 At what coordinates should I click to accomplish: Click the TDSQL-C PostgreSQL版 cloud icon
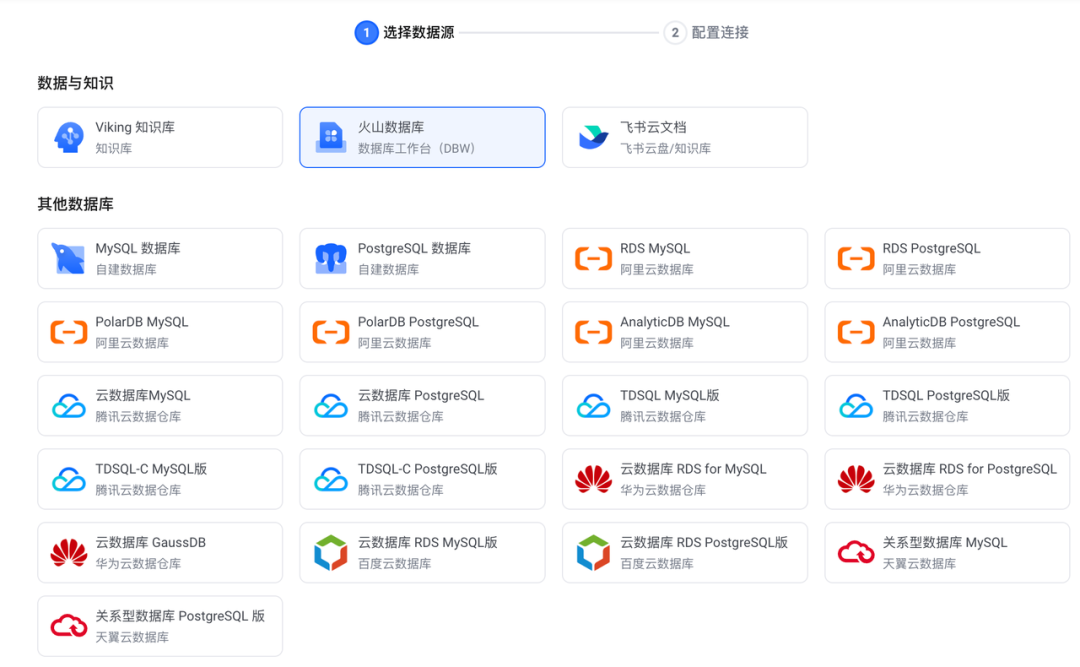pyautogui.click(x=331, y=479)
